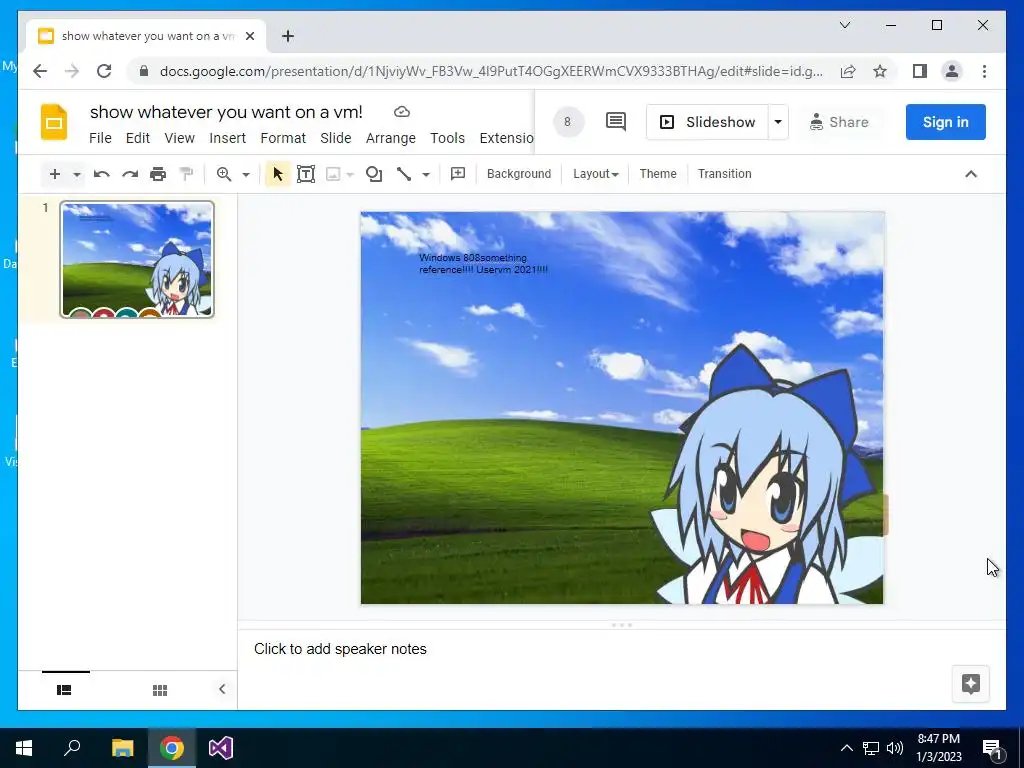Select the Shape tool

374,174
